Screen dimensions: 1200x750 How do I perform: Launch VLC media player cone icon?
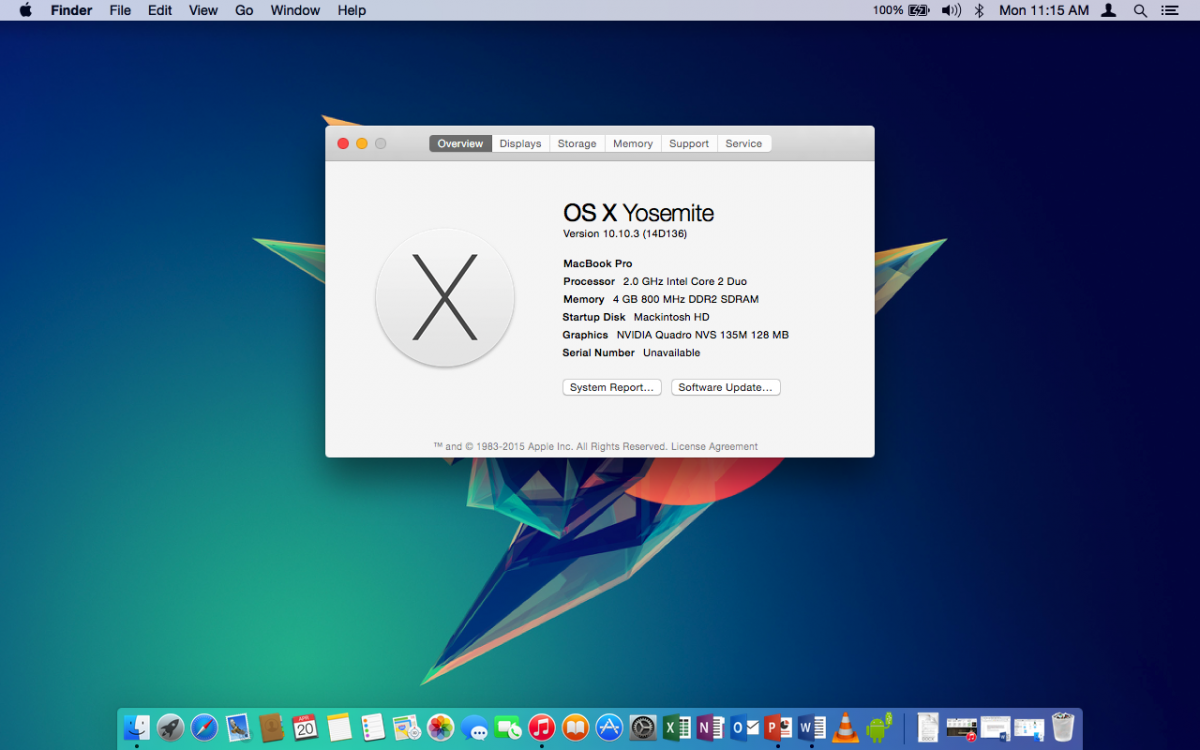(845, 727)
